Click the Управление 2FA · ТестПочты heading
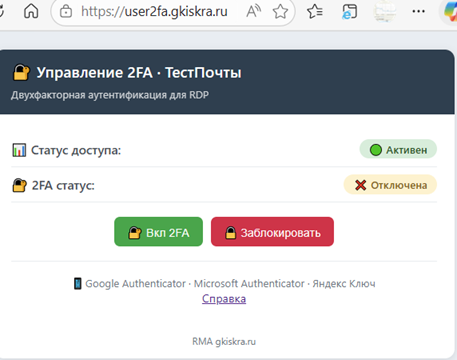Image resolution: width=457 pixels, height=360 pixels. click(x=139, y=73)
